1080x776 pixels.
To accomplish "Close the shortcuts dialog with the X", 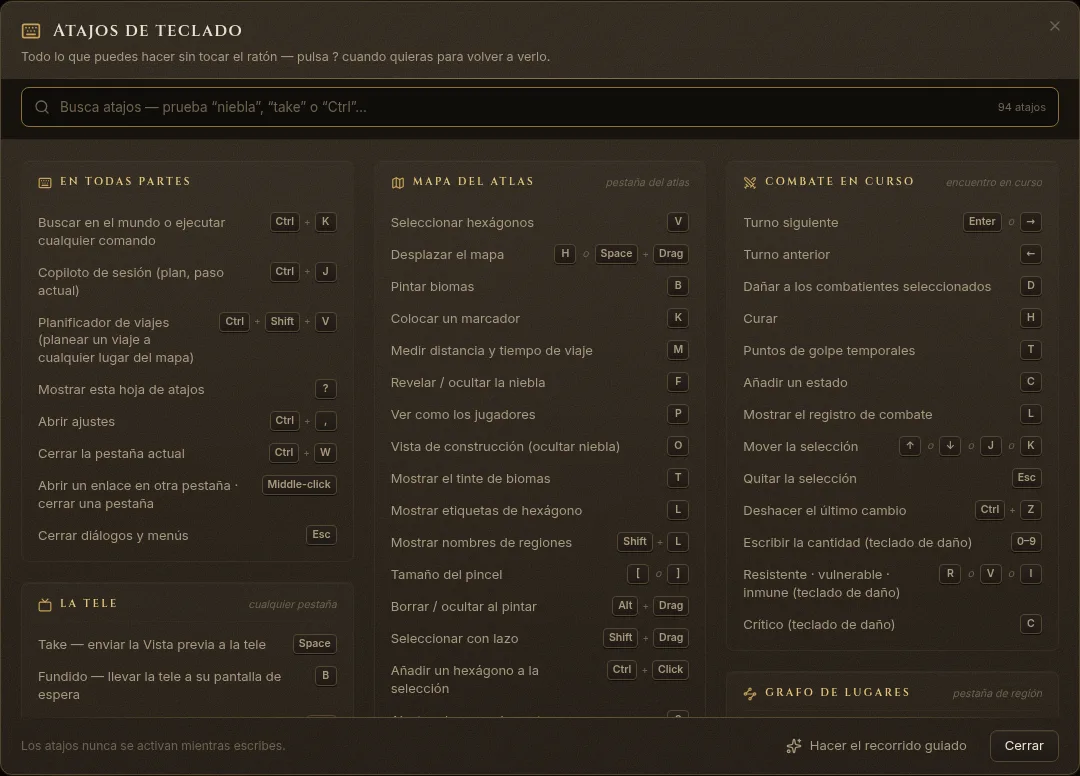I will 1055,26.
